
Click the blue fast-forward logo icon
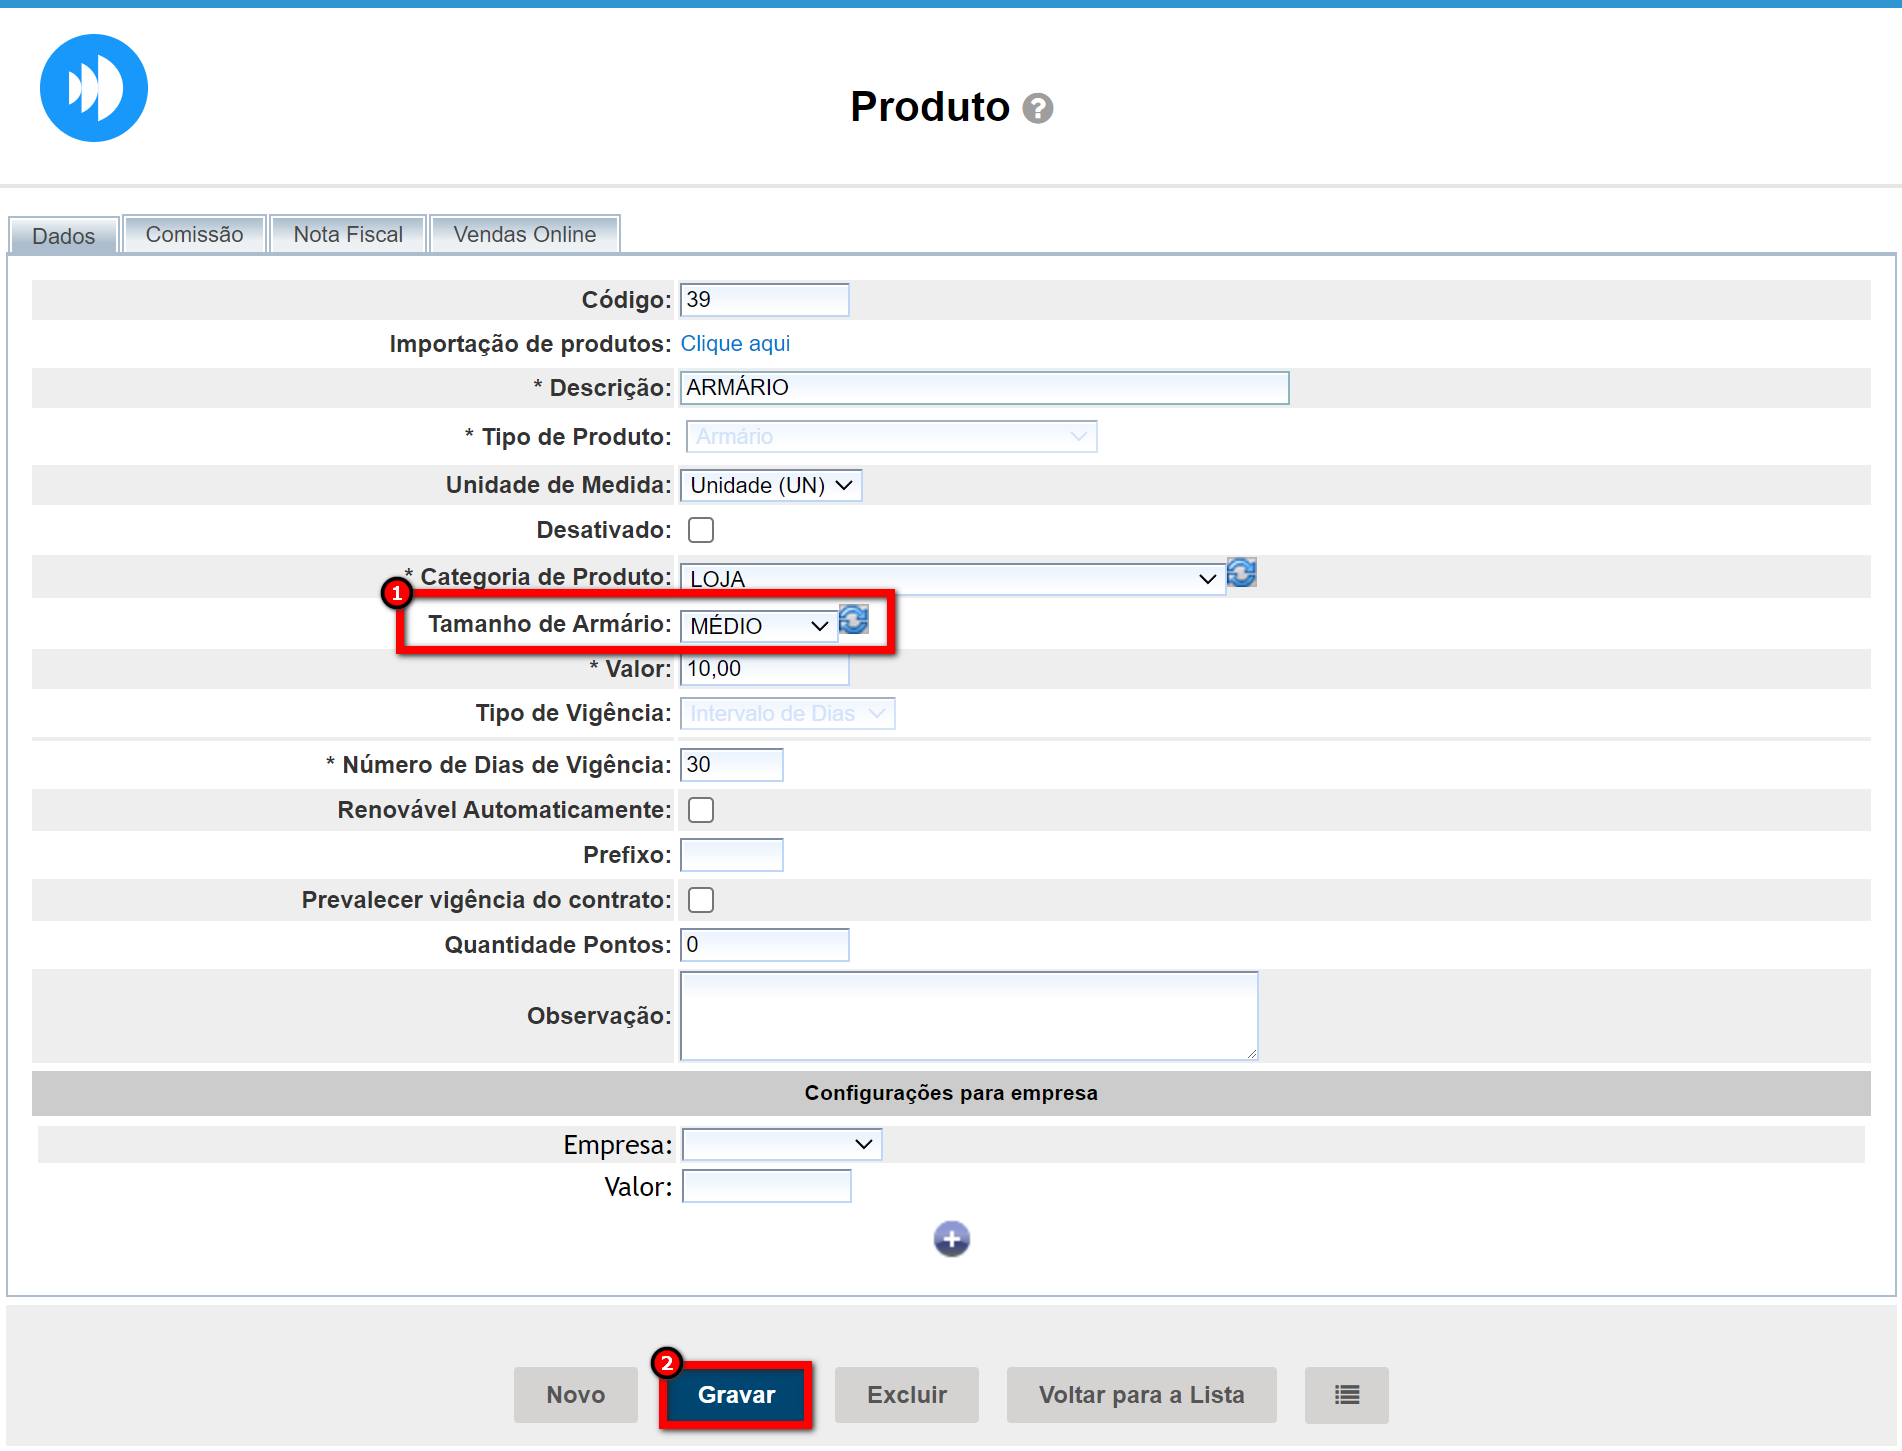pos(94,88)
